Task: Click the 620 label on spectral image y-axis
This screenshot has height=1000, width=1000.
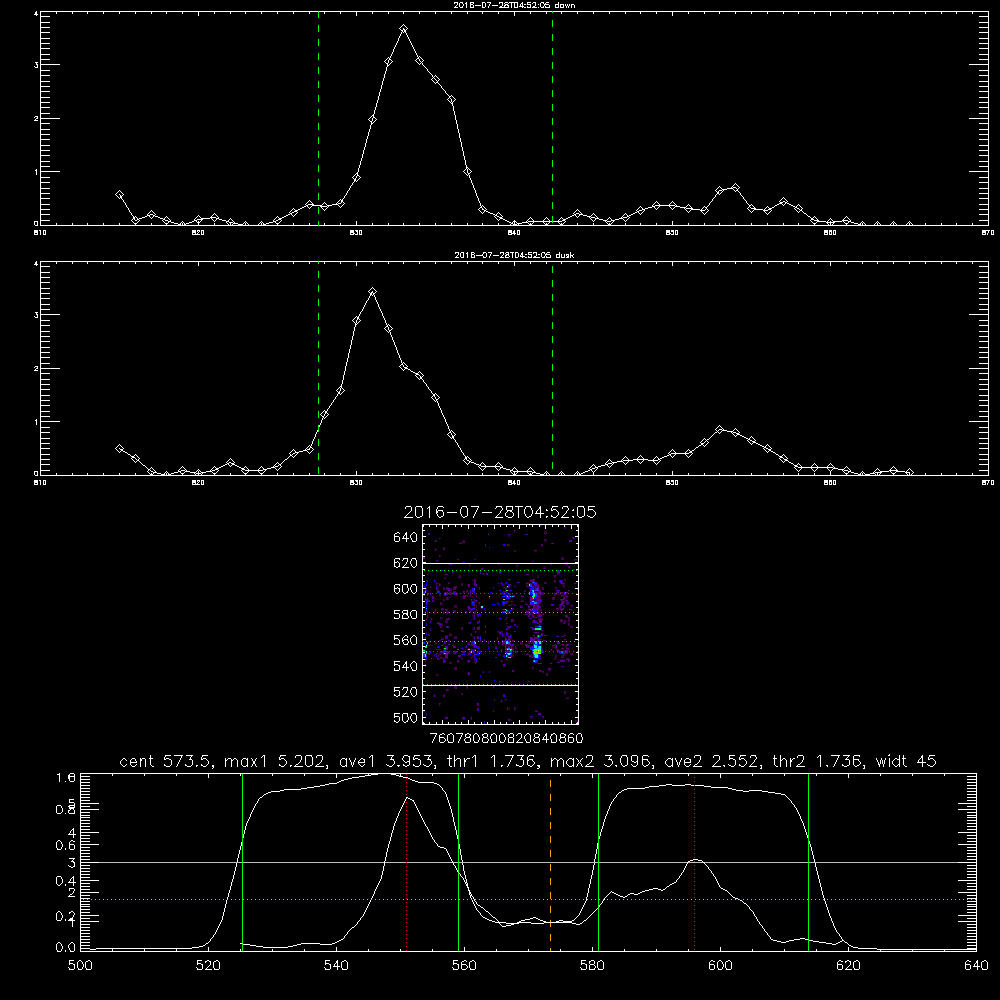Action: pyautogui.click(x=406, y=563)
